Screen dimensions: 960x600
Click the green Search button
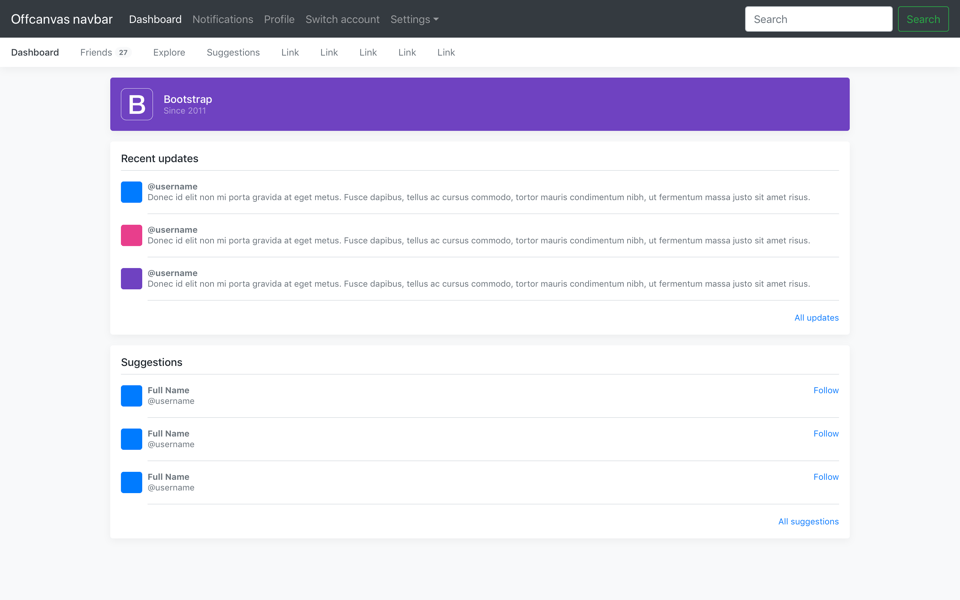[923, 19]
